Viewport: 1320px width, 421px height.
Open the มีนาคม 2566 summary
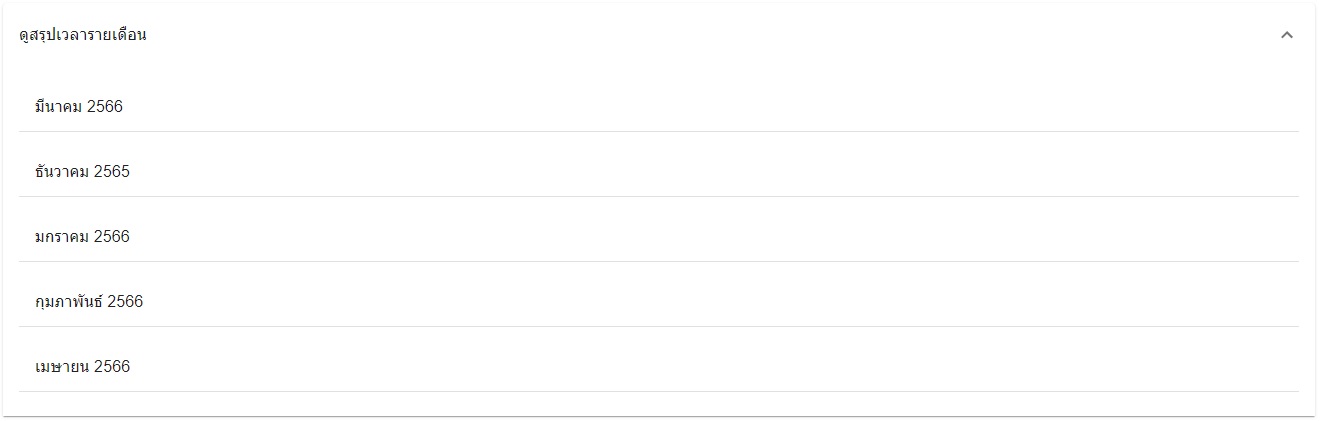(658, 106)
